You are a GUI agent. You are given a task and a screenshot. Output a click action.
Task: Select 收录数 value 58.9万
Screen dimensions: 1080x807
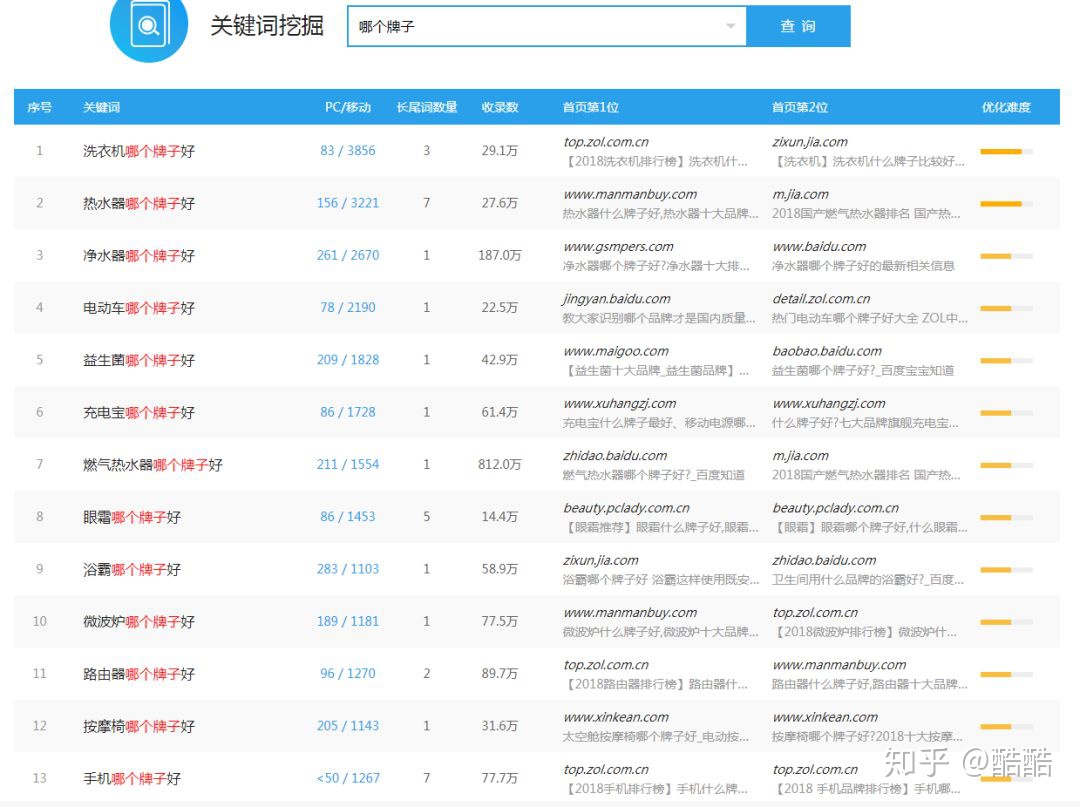coord(500,569)
